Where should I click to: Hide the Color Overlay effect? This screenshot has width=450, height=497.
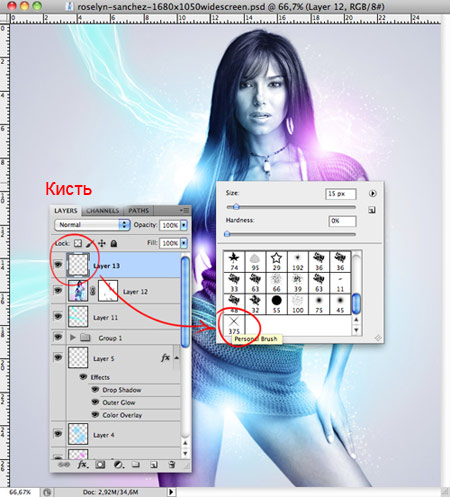(x=95, y=415)
